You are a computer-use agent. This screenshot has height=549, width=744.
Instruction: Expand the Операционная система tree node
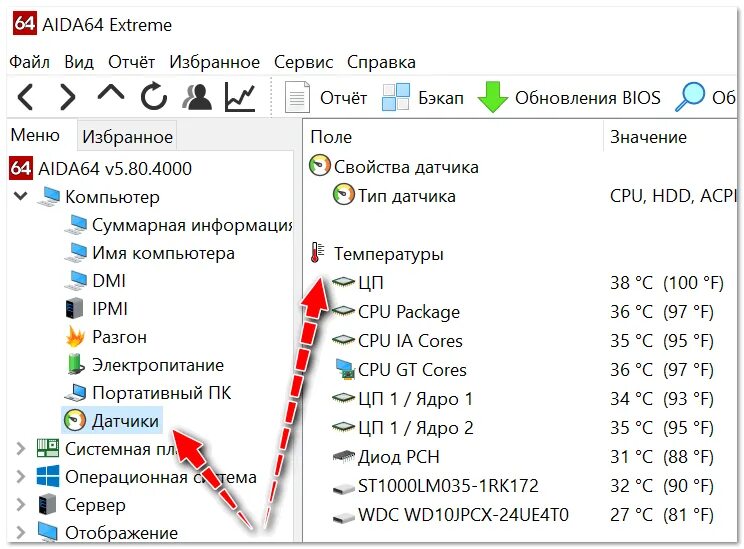click(x=21, y=476)
